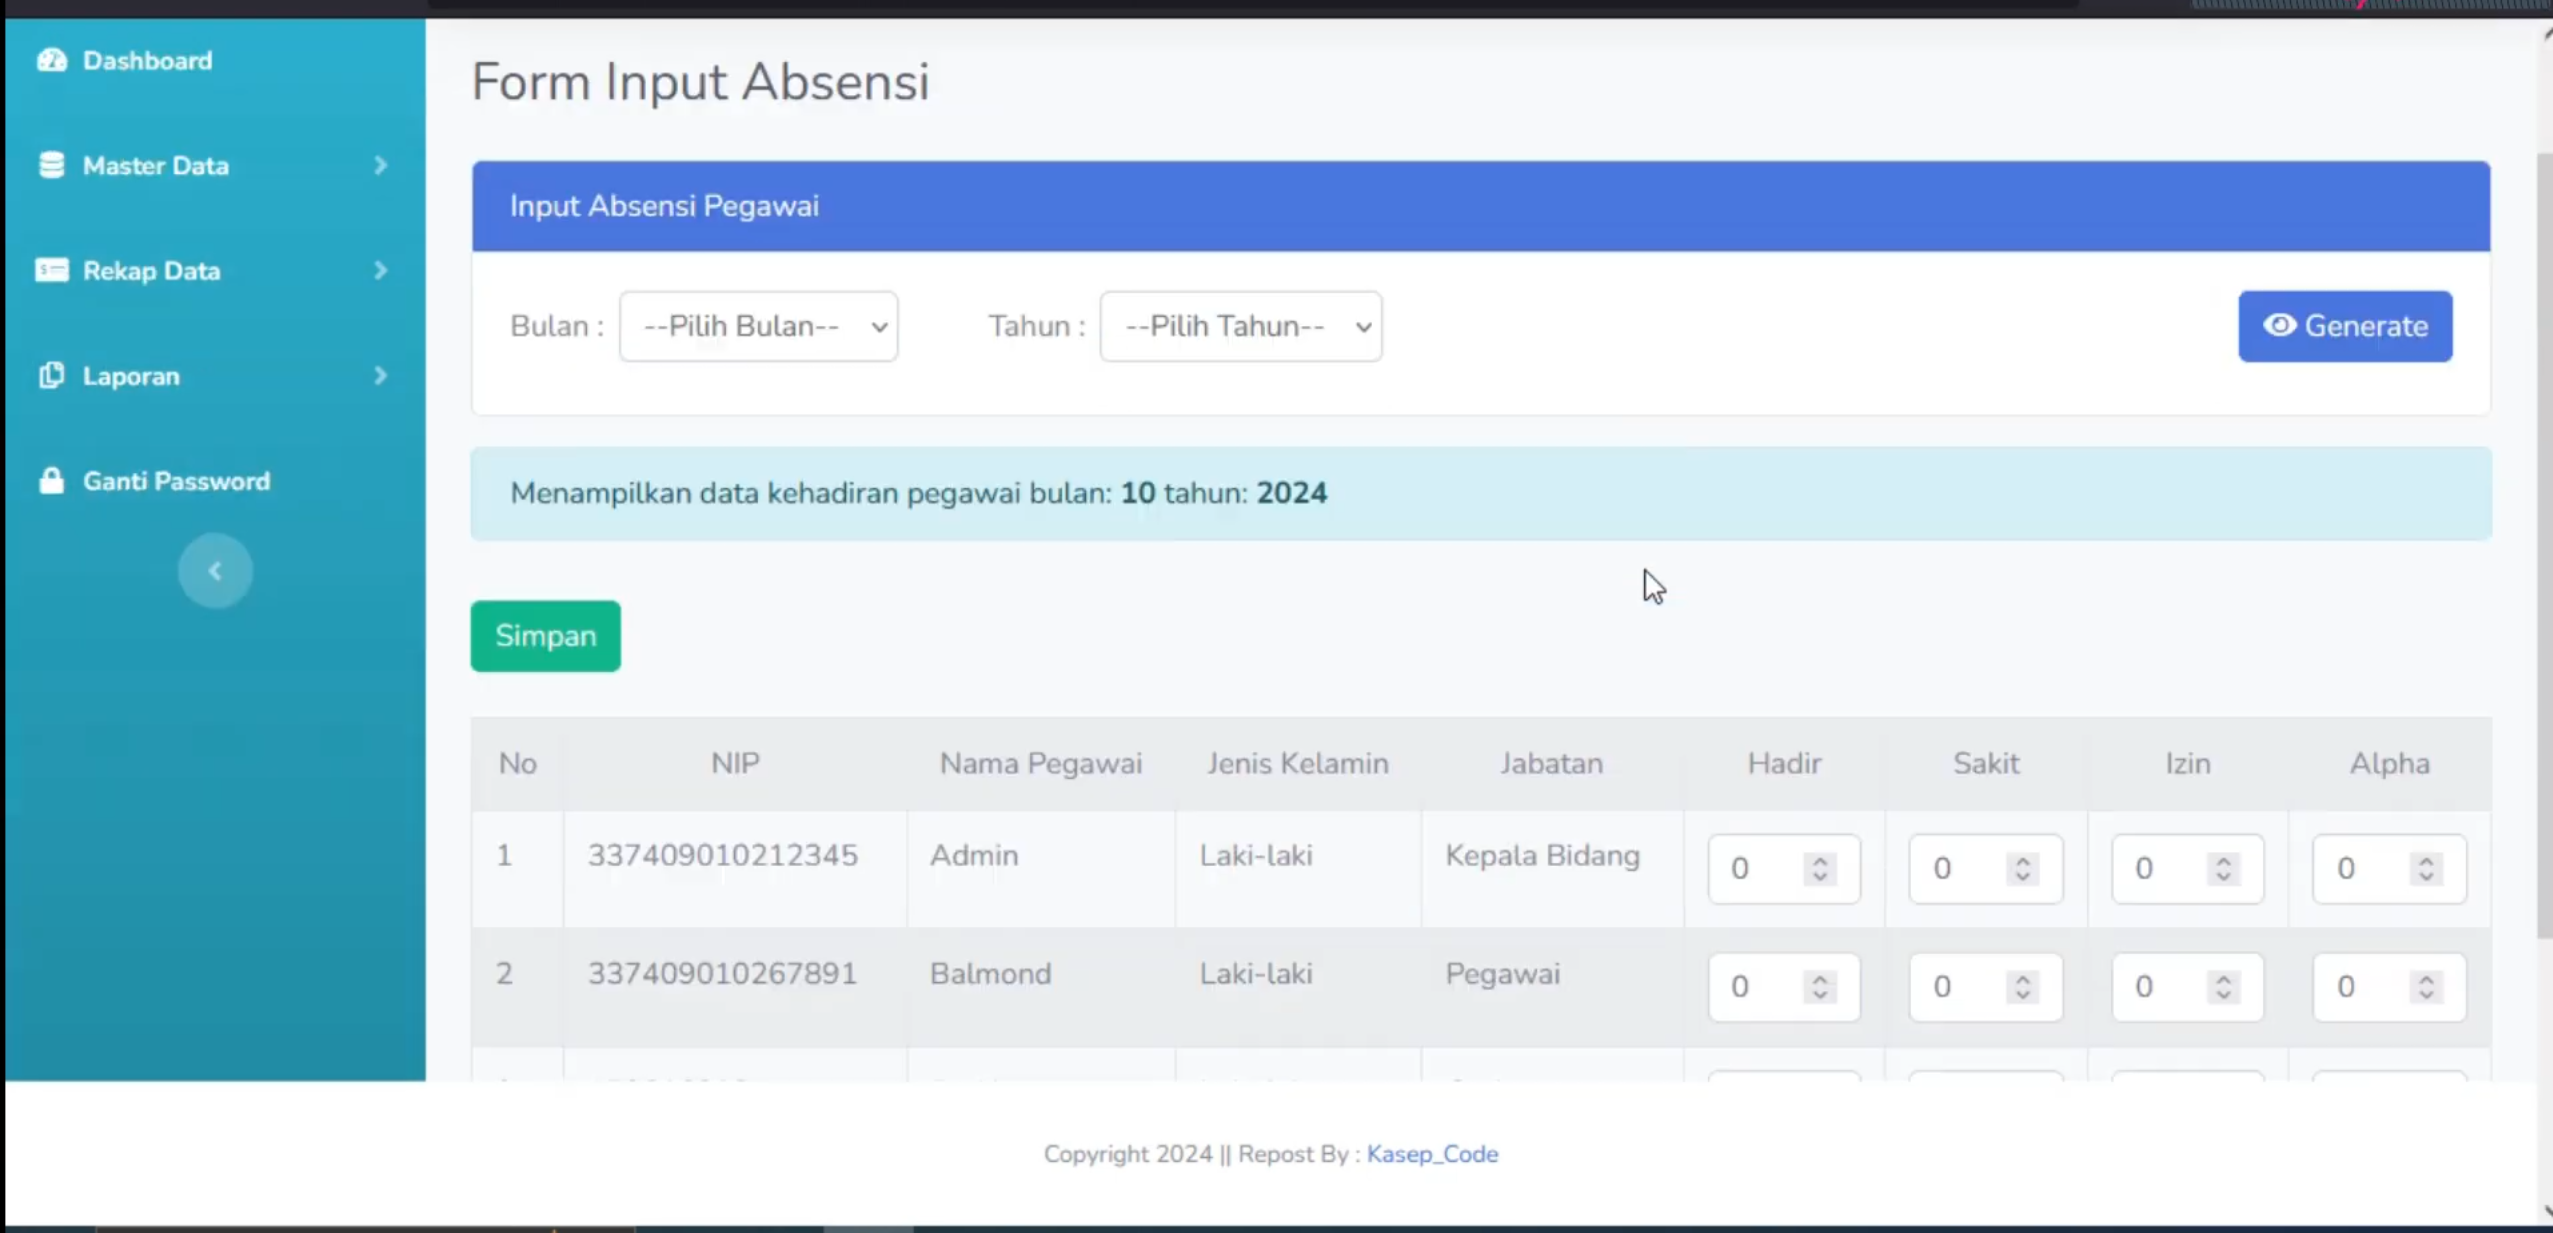Click the Kepala Bidang cell
The image size is (2553, 1233).
(1552, 868)
